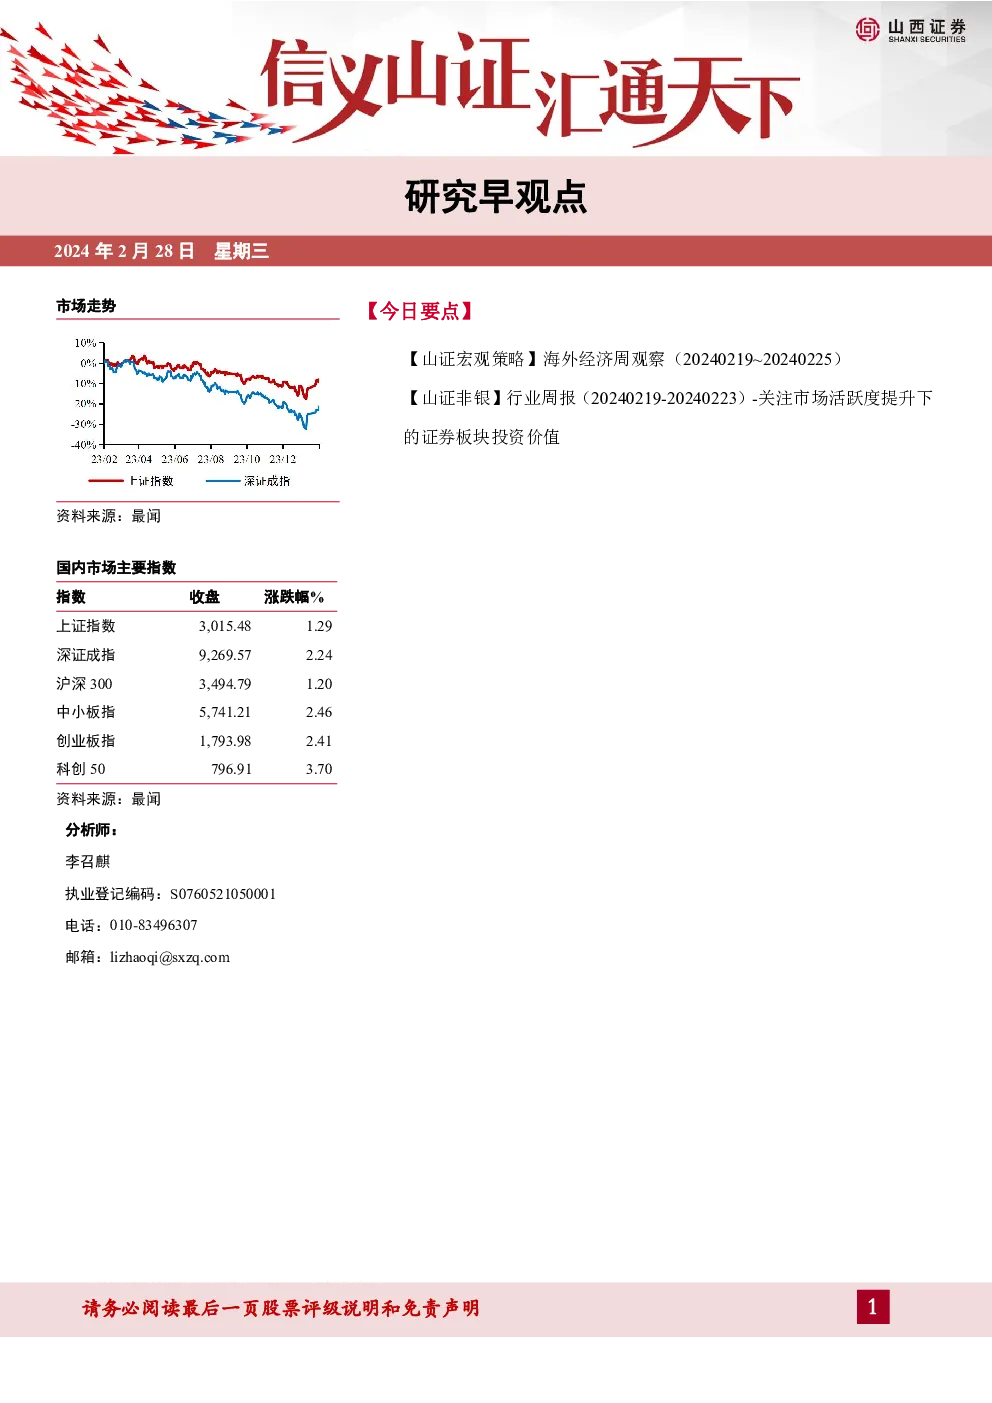Image resolution: width=992 pixels, height=1403 pixels.
Task: Select the phone number 010-83496307
Action: (x=154, y=926)
